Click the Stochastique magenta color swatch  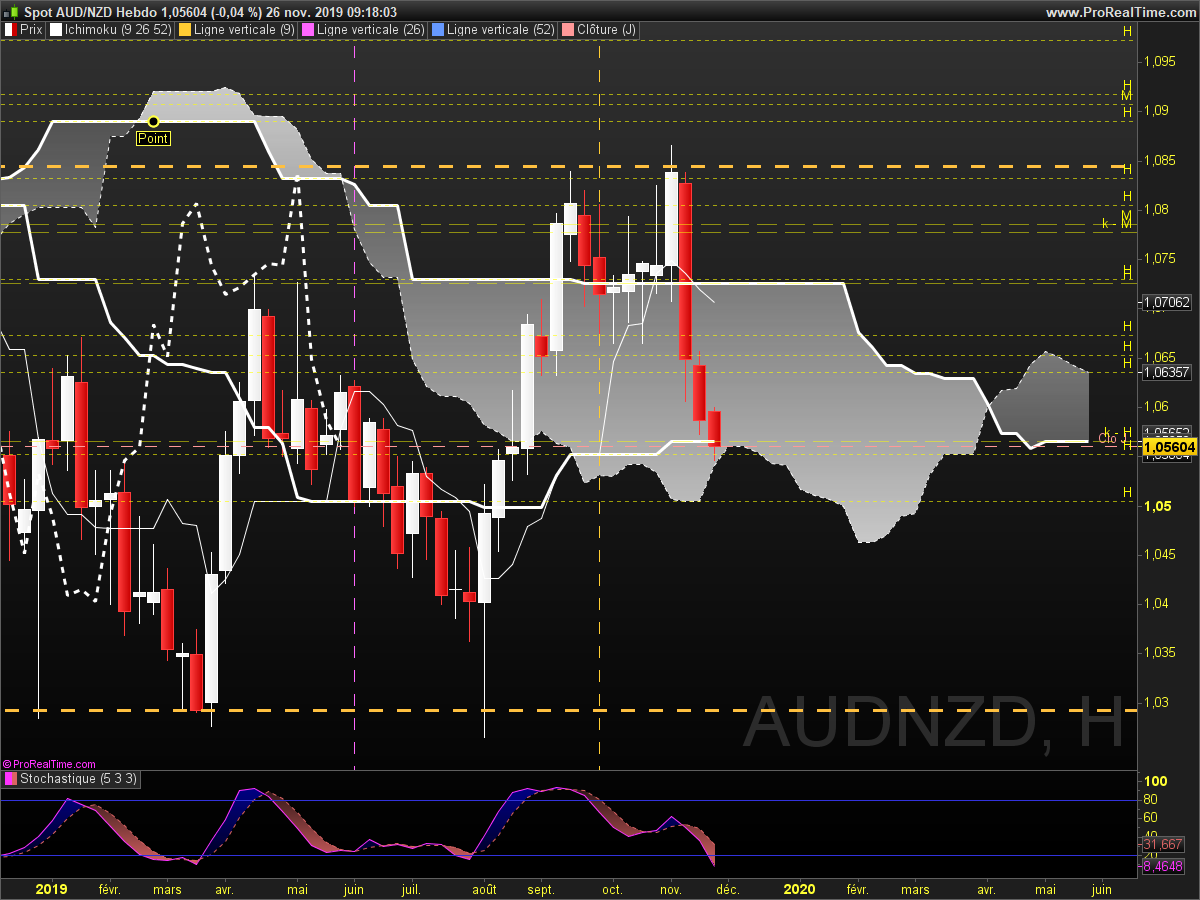pyautogui.click(x=10, y=778)
